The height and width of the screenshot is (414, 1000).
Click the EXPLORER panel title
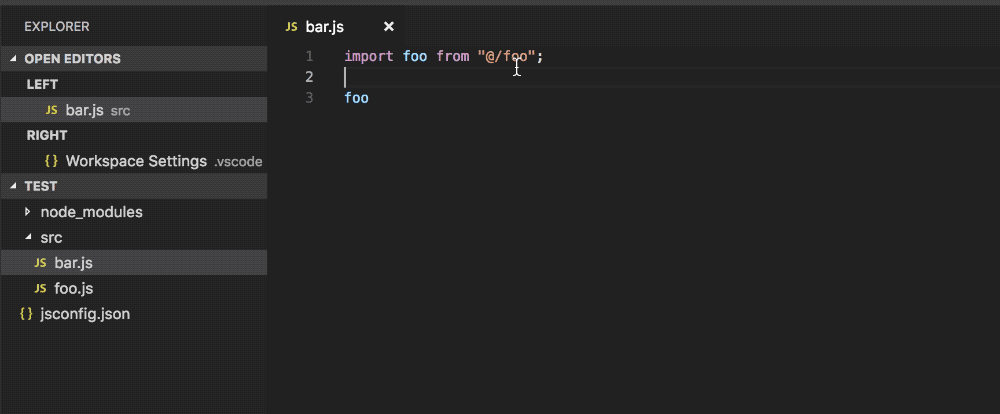(57, 27)
